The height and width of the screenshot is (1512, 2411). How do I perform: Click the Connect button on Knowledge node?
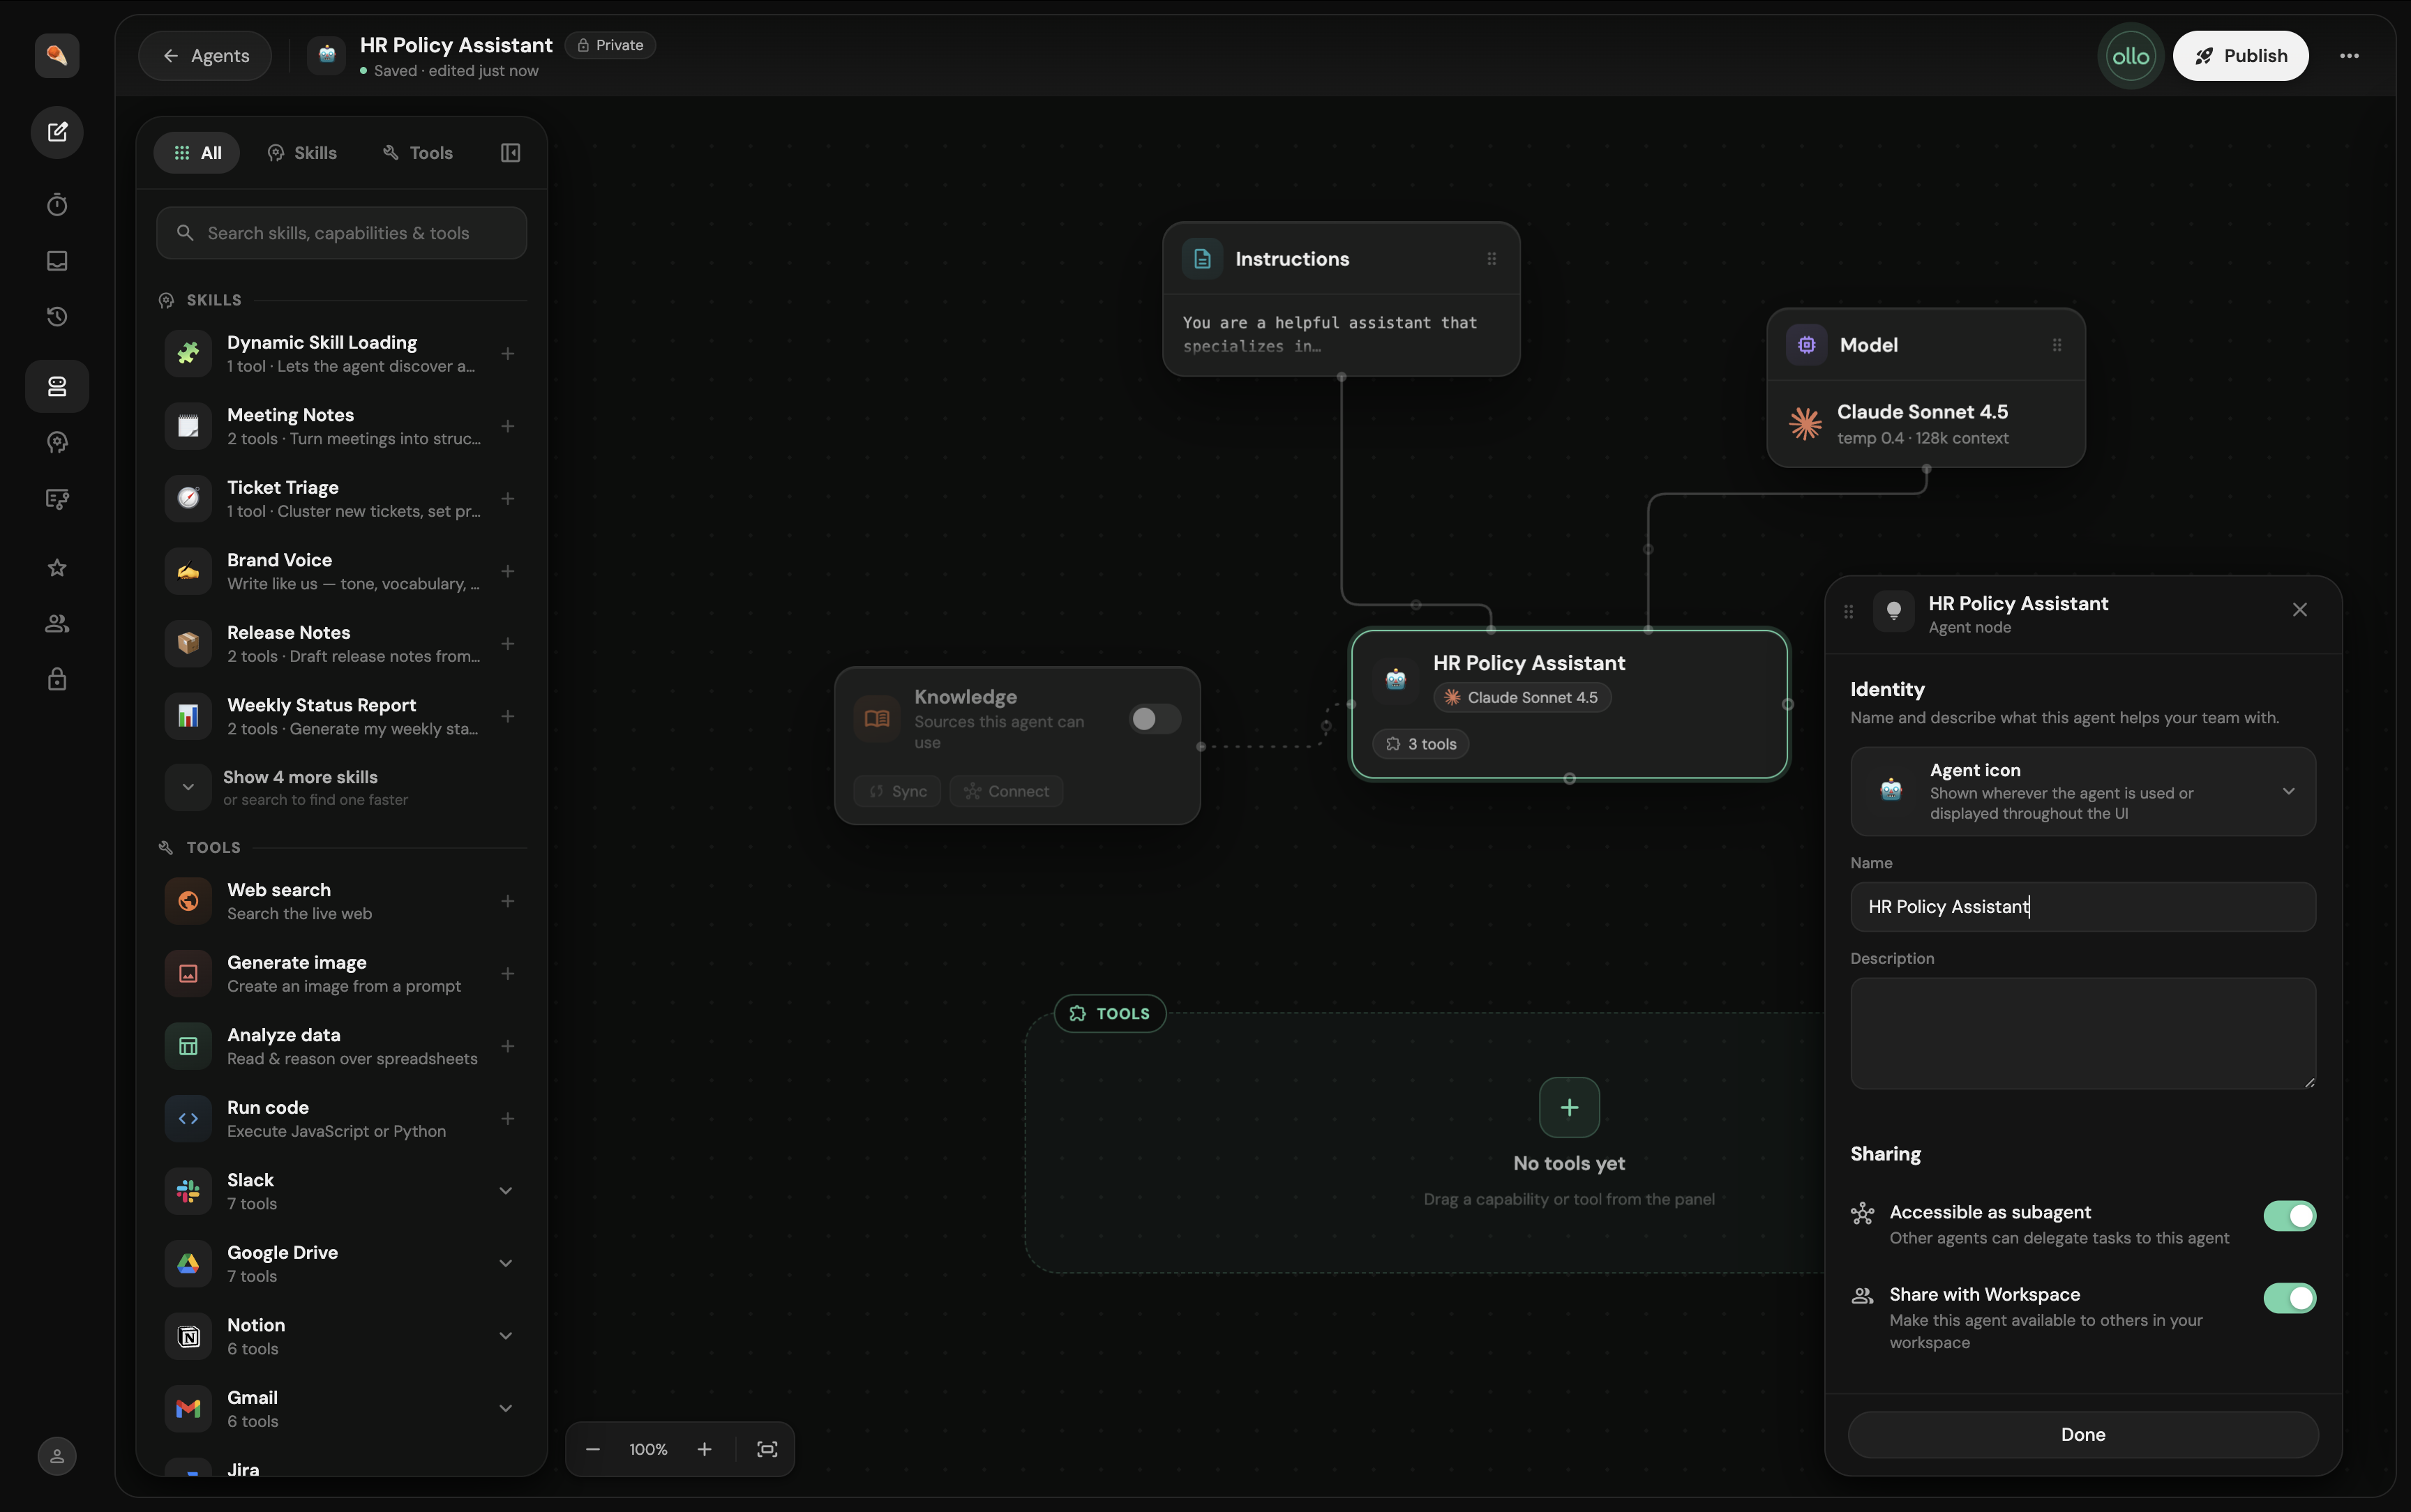(1006, 791)
